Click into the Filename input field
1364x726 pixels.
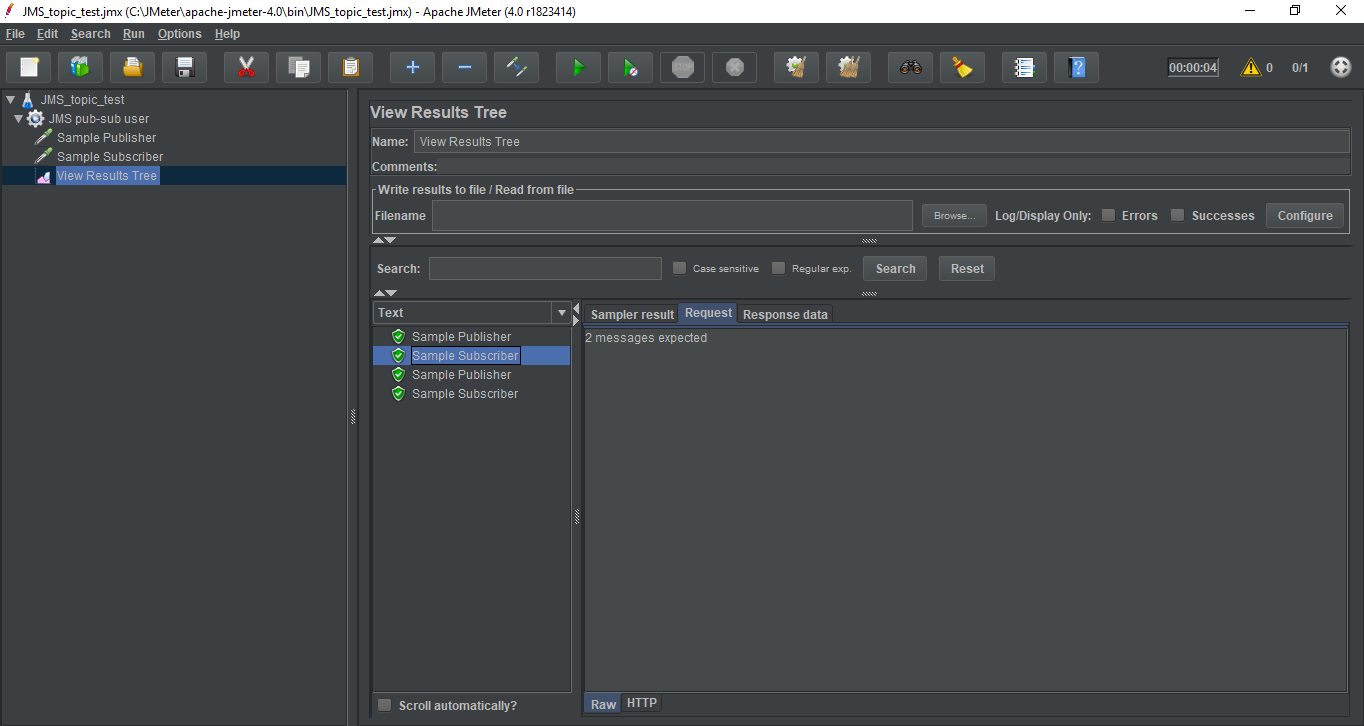[x=671, y=216]
